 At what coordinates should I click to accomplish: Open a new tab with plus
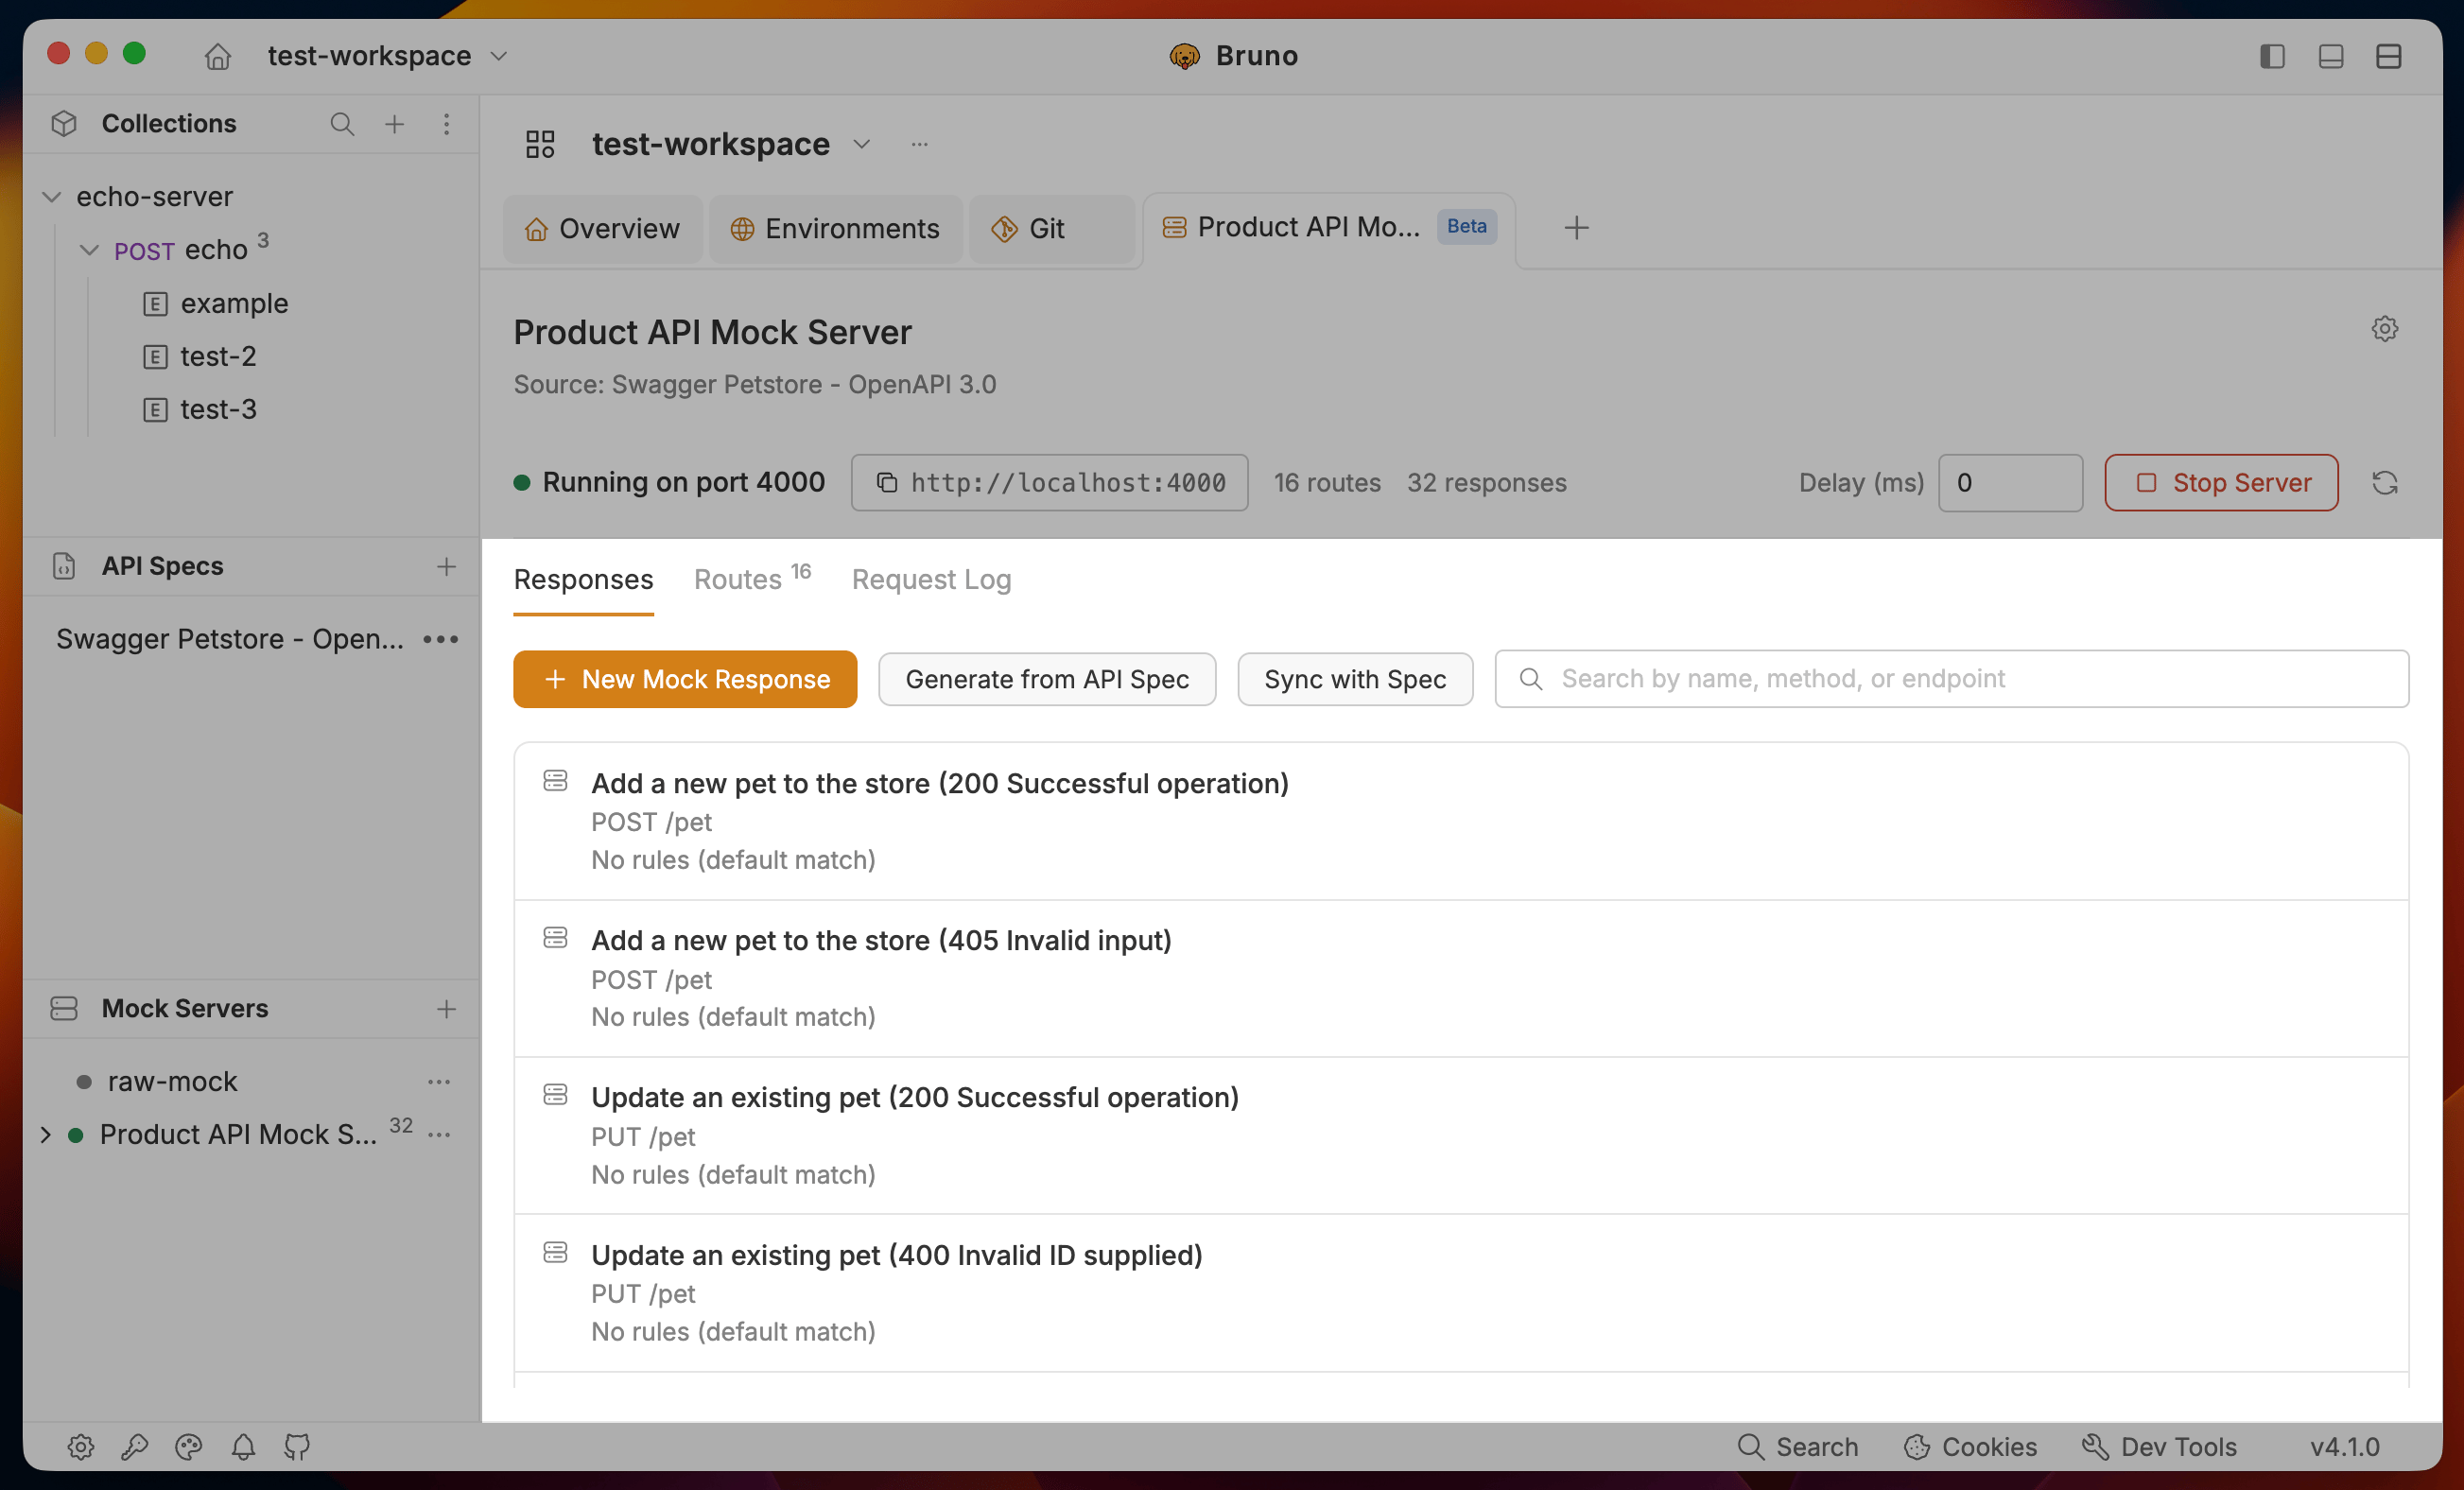(x=1576, y=228)
